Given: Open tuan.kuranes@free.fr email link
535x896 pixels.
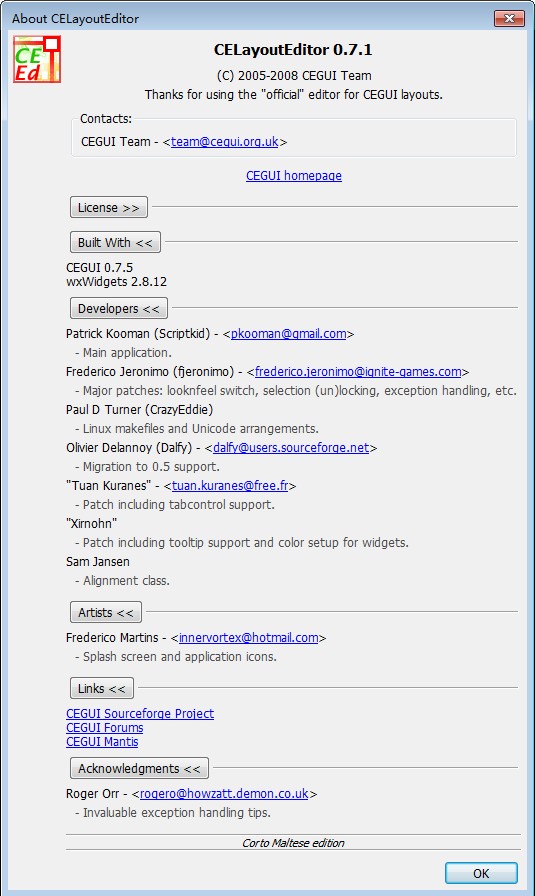Looking at the screenshot, I should tap(230, 486).
